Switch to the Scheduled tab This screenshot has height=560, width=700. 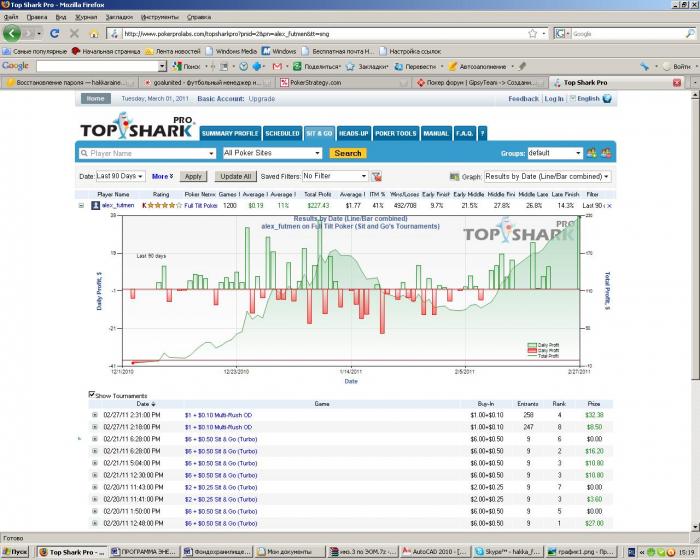pos(282,133)
